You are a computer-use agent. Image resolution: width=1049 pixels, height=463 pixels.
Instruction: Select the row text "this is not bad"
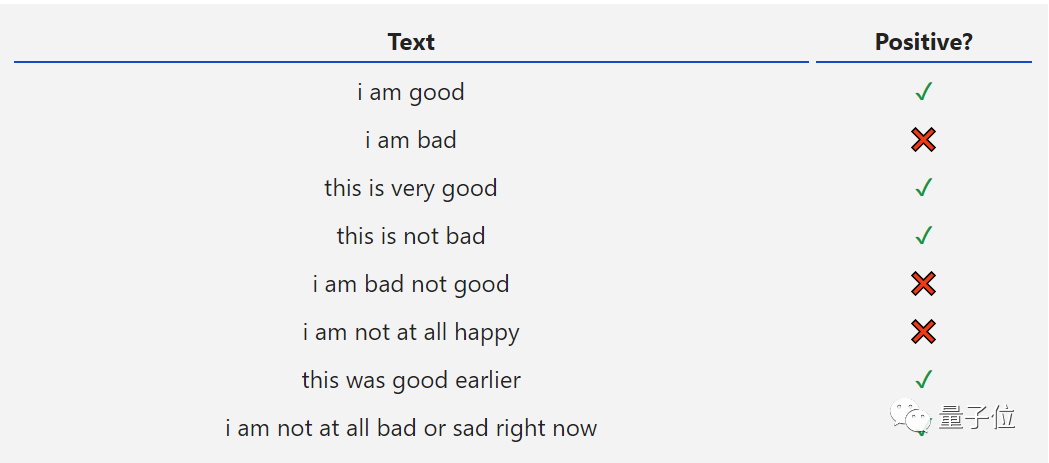pos(411,236)
